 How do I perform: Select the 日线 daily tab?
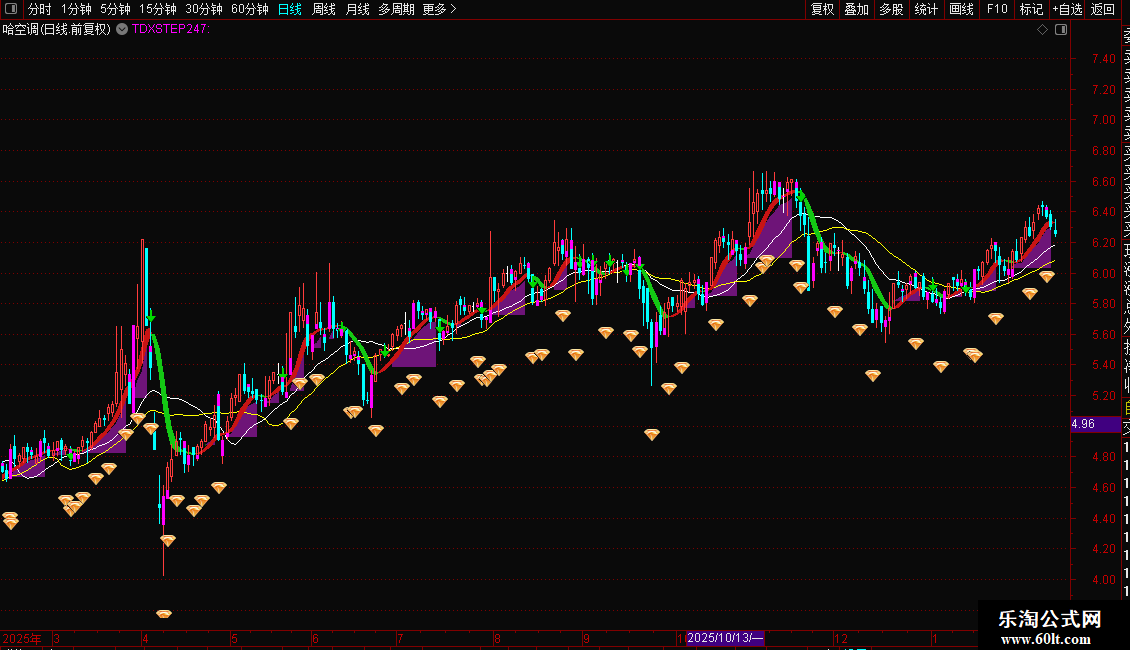point(290,9)
